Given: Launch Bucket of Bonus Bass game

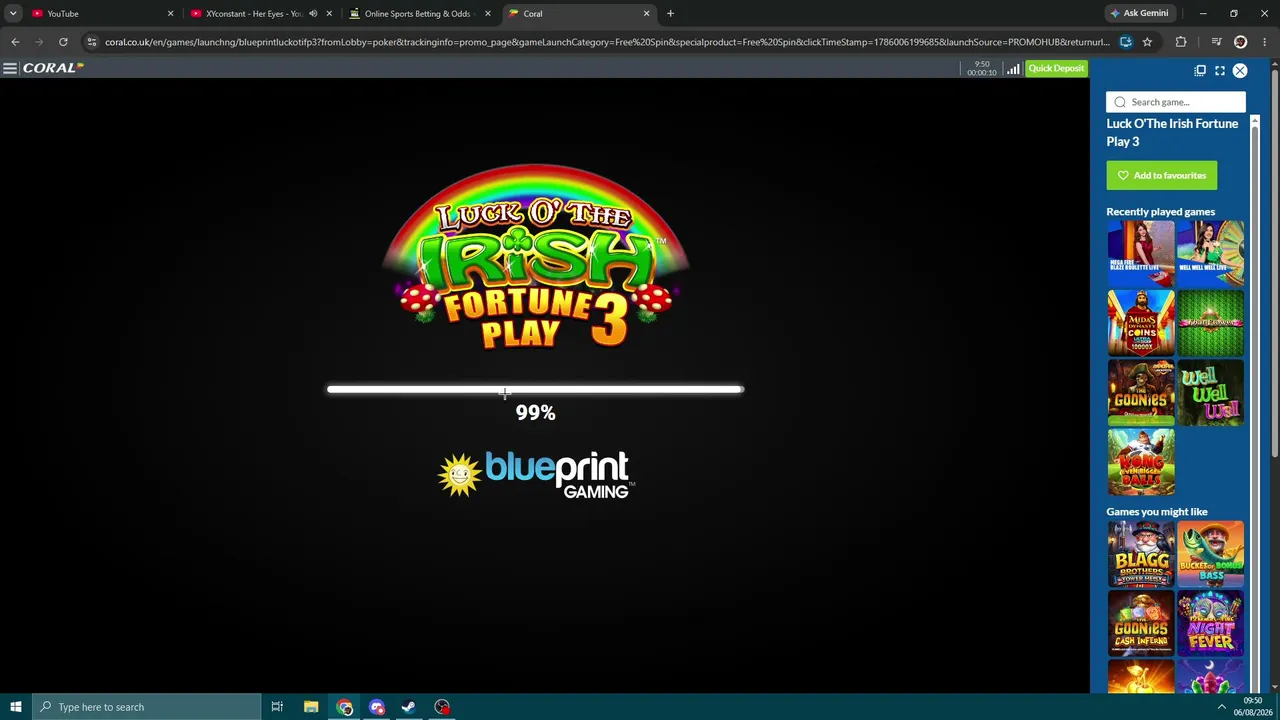Looking at the screenshot, I should (1211, 553).
